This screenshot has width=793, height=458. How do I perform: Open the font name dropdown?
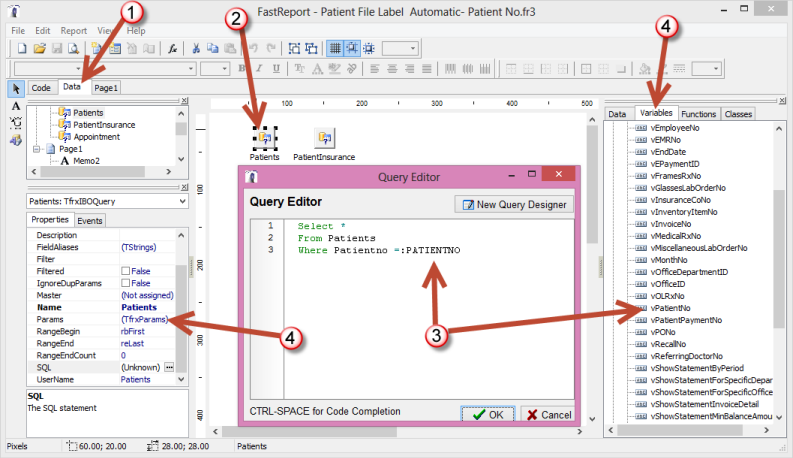coord(191,68)
